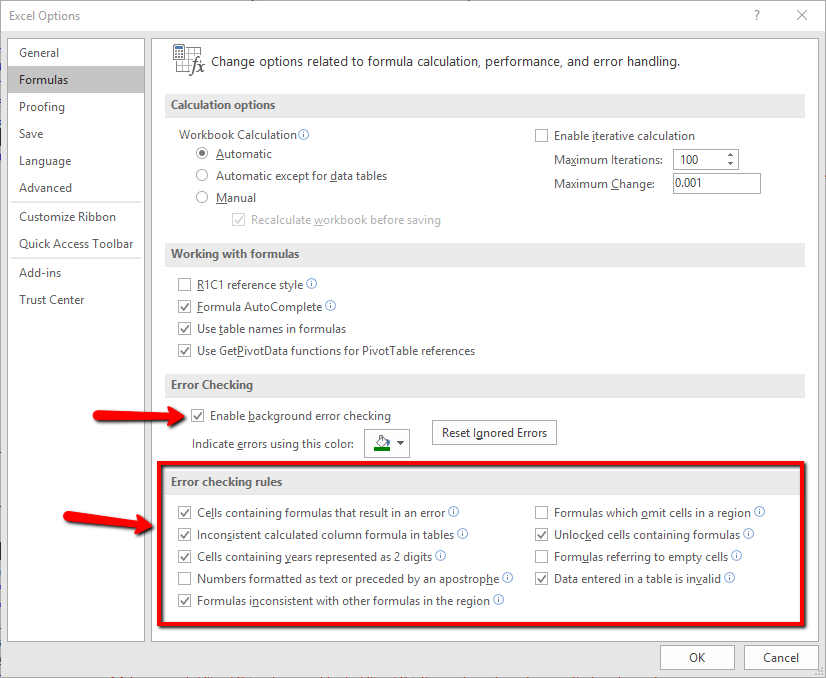The height and width of the screenshot is (678, 826).
Task: Confirm settings with the OK button
Action: point(697,657)
